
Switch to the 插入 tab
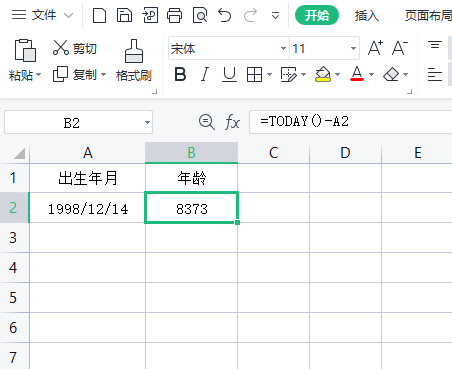click(x=367, y=15)
